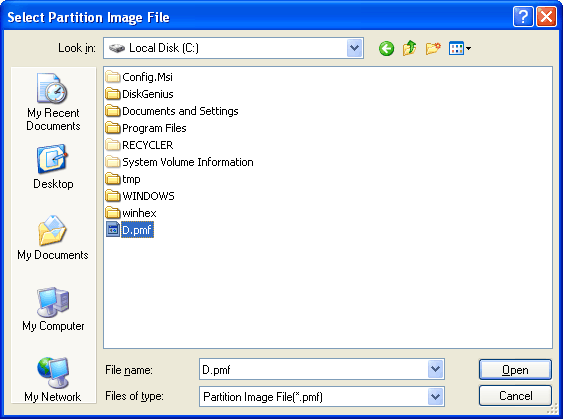This screenshot has height=419, width=563.
Task: Click the Help question mark button
Action: (x=523, y=17)
